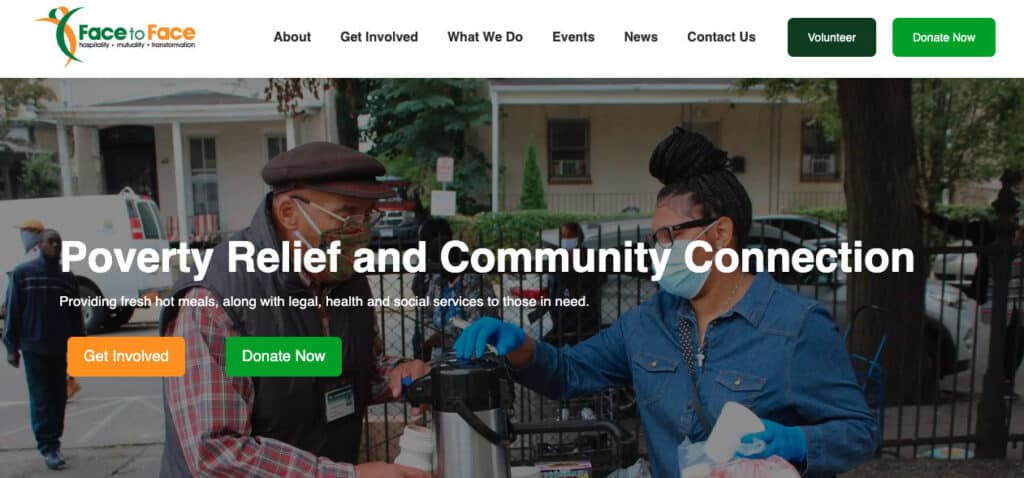Image resolution: width=1024 pixels, height=478 pixels.
Task: Click Donate Now in the header
Action: (944, 37)
